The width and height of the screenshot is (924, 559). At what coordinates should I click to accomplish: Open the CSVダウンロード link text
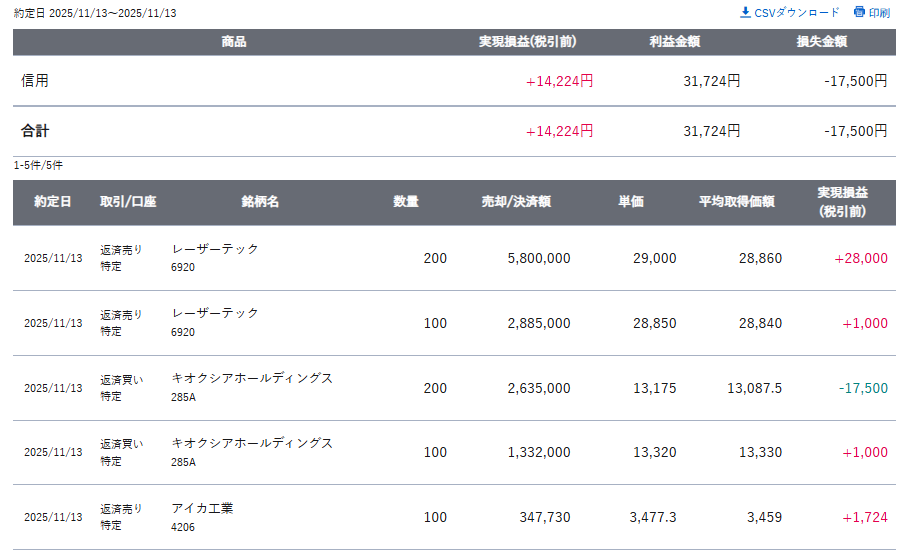(796, 13)
